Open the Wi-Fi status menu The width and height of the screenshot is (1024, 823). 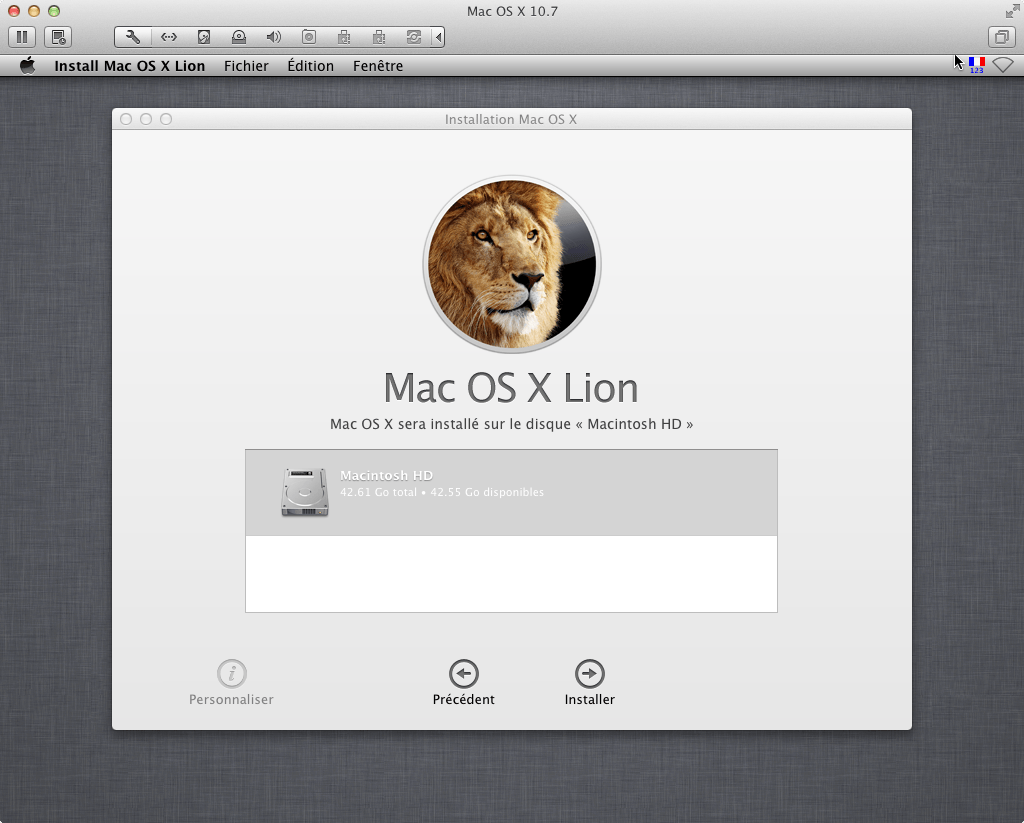(1002, 65)
